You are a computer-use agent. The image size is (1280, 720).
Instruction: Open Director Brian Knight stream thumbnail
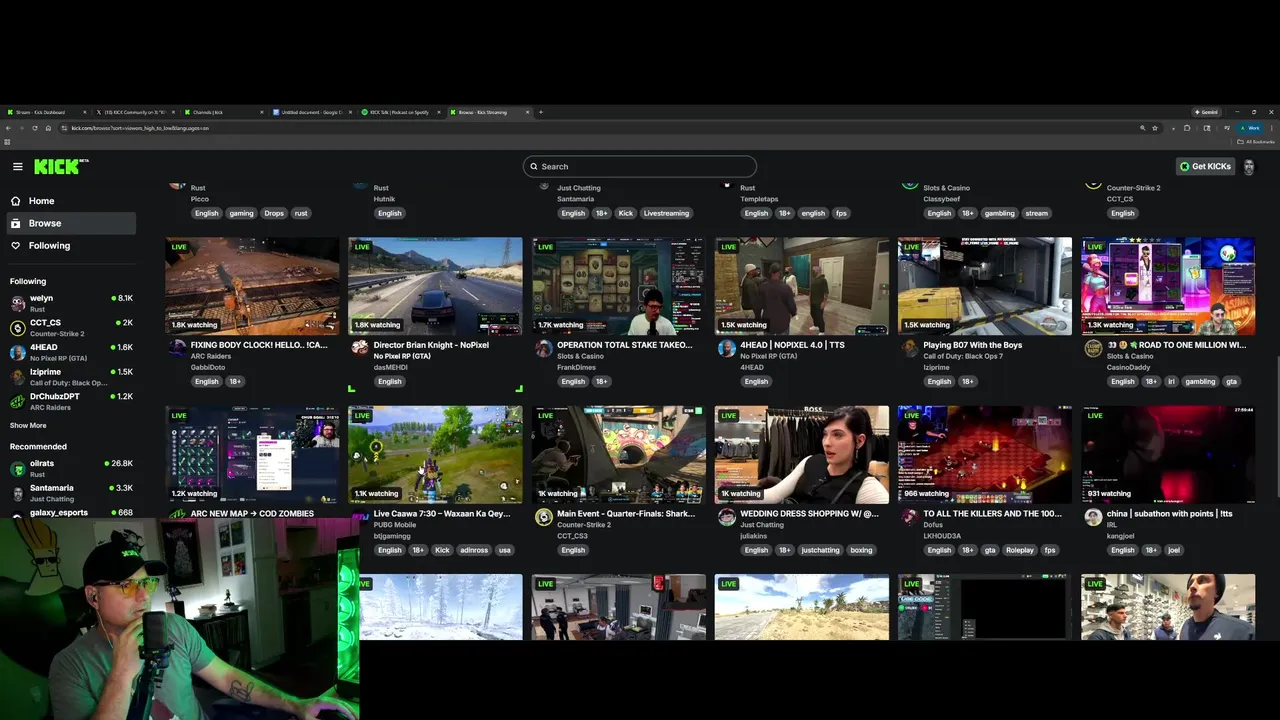point(435,286)
